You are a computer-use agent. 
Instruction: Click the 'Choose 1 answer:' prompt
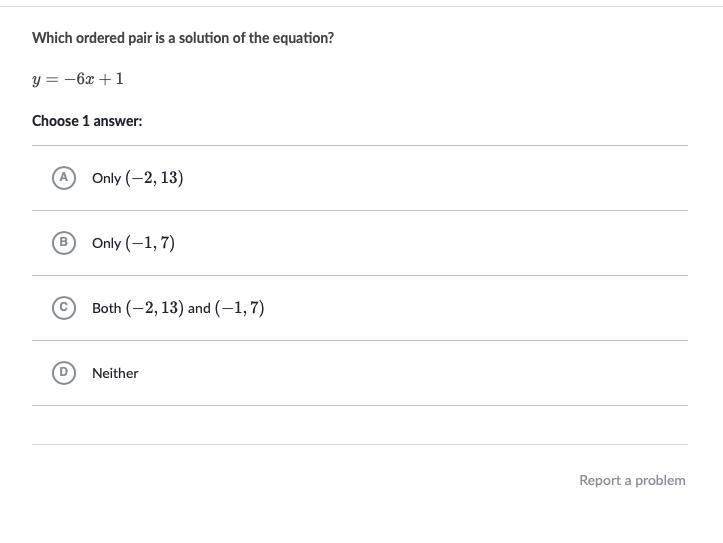pyautogui.click(x=87, y=121)
